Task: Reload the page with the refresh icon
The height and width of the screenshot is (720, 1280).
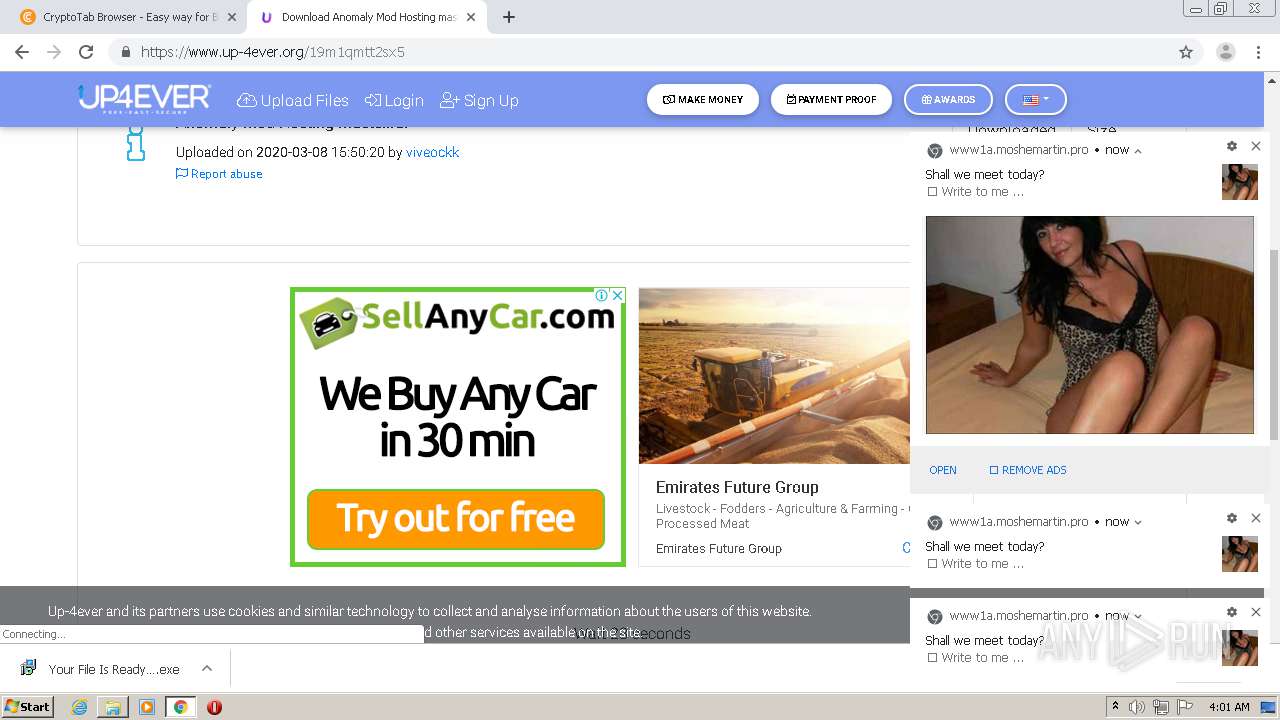Action: [x=86, y=52]
